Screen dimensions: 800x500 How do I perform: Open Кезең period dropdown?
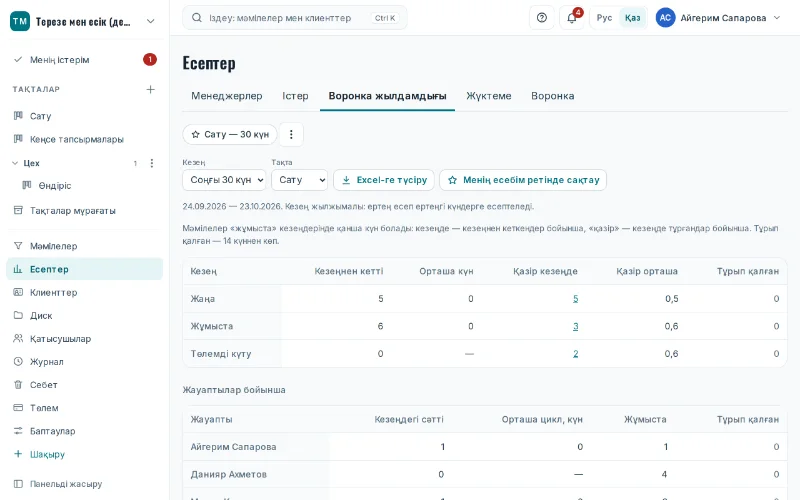224,180
